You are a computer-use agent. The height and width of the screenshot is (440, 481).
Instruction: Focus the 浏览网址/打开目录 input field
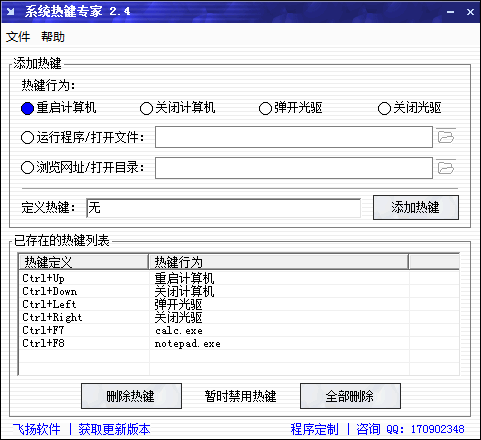coord(294,168)
